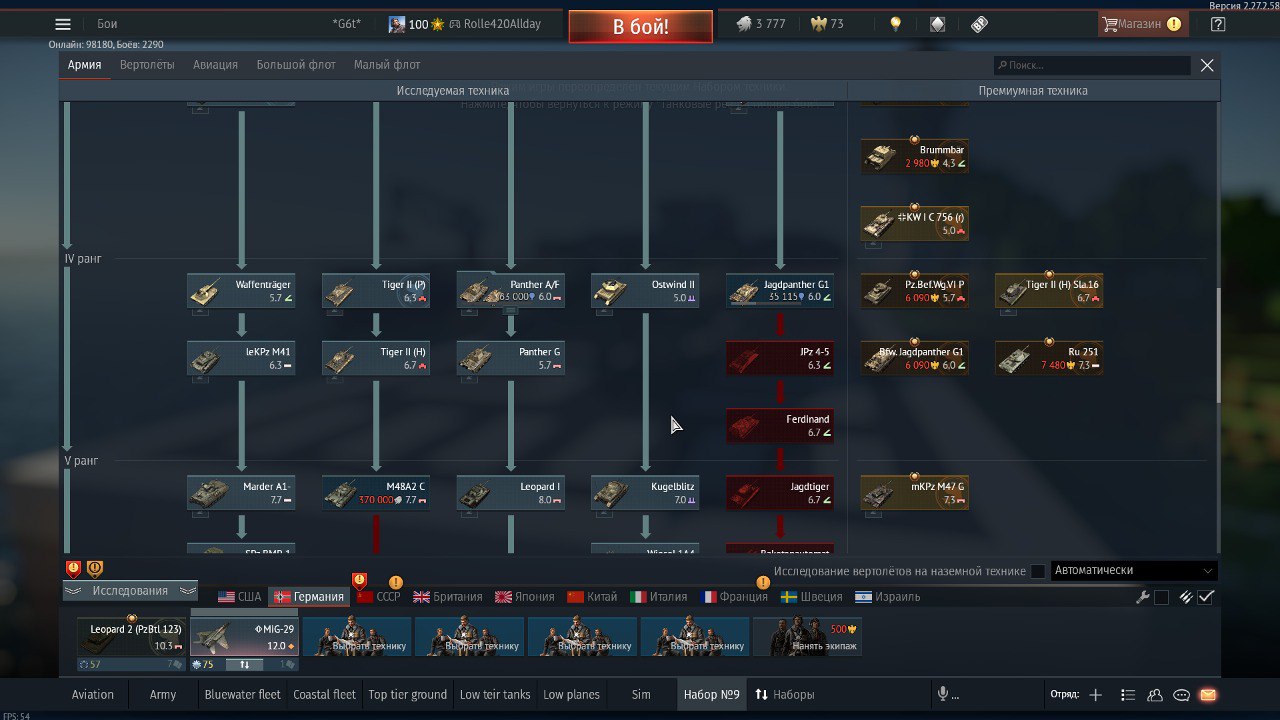
Task: Select the M48A2 C vehicle card
Action: (376, 492)
